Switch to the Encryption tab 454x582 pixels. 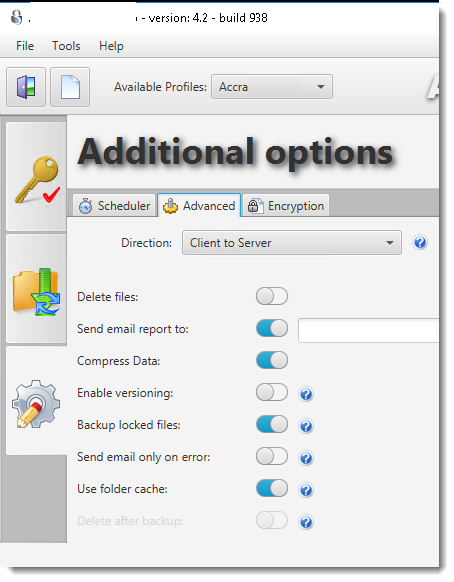[286, 206]
